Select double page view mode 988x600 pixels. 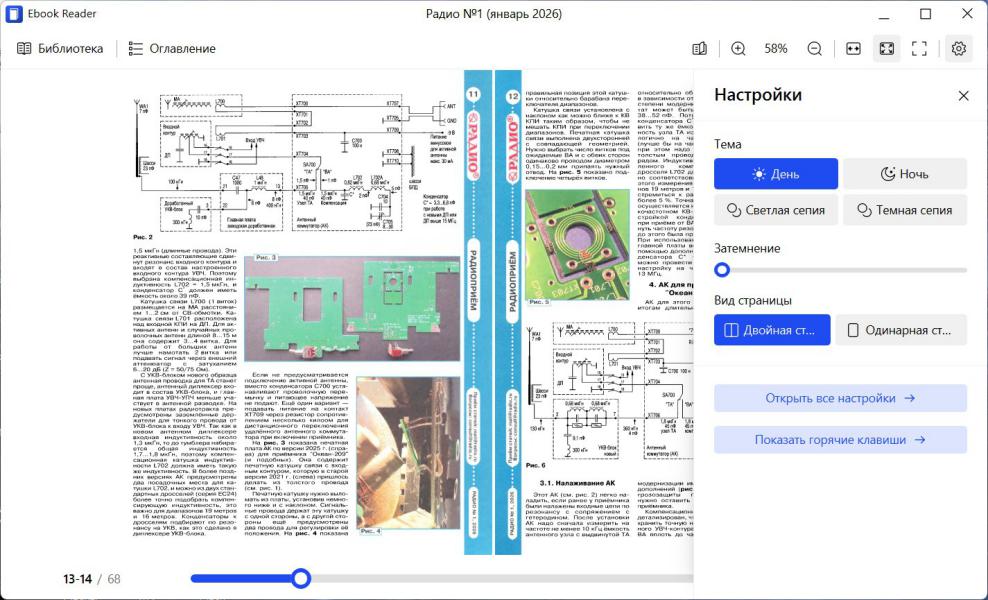tap(771, 330)
